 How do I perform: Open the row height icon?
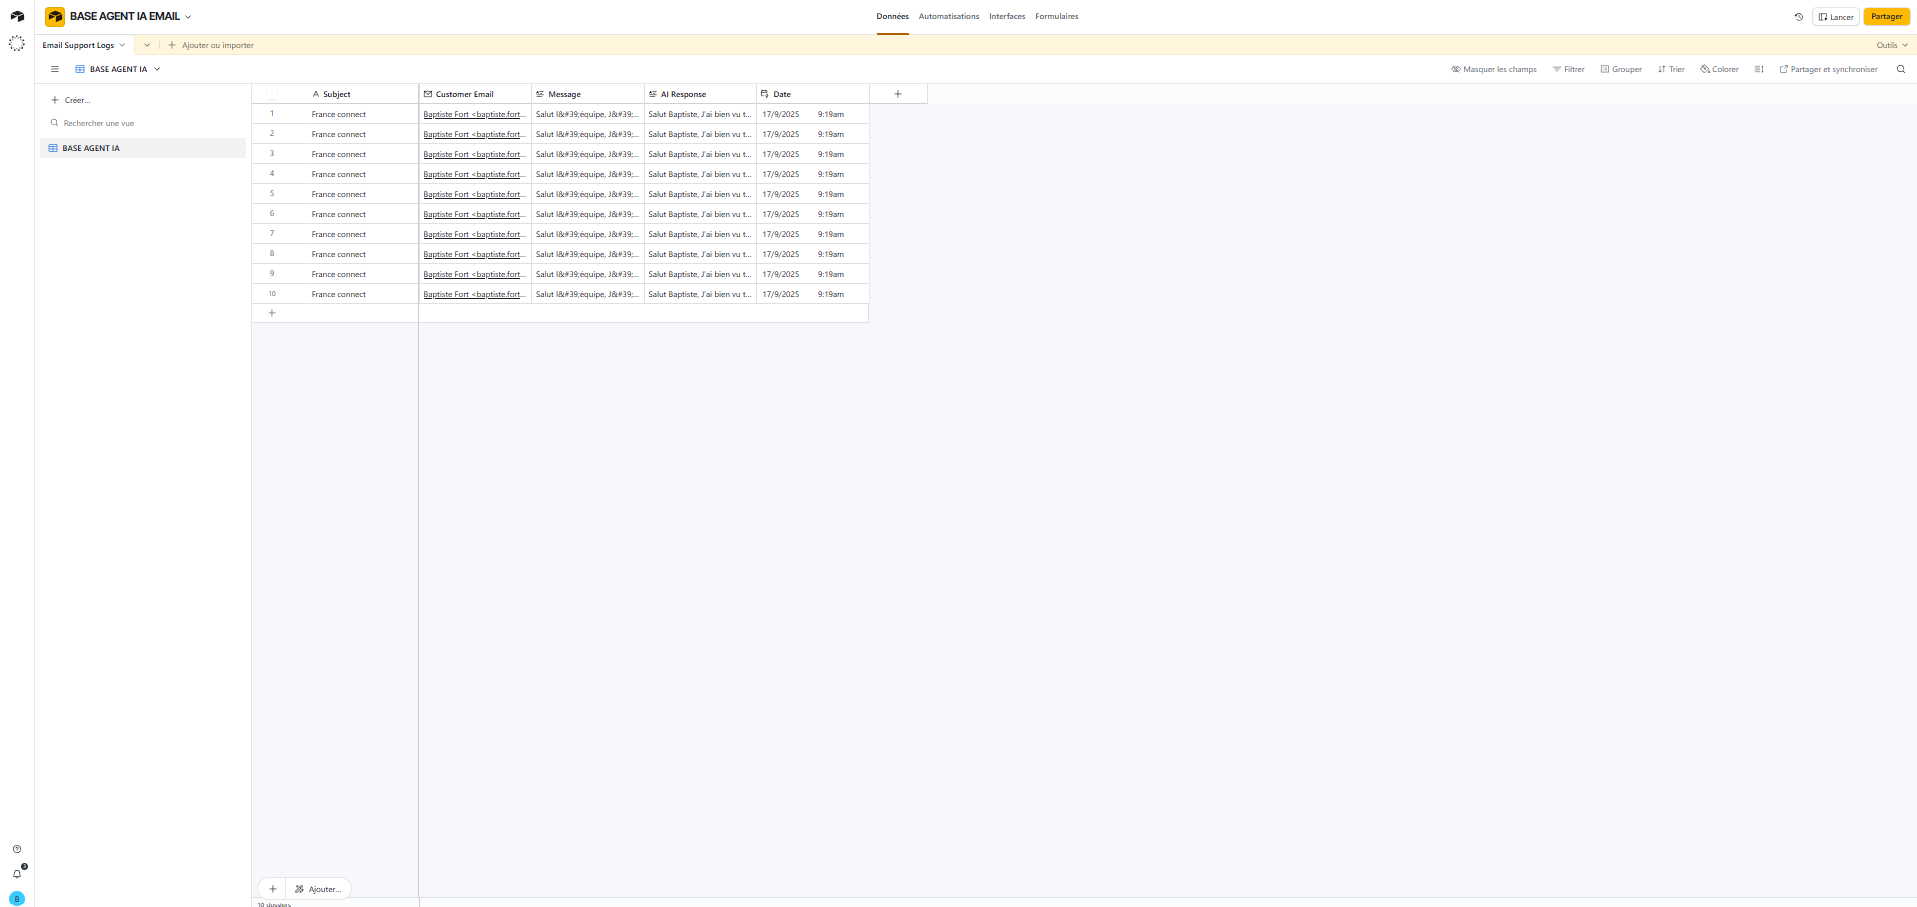[1759, 69]
